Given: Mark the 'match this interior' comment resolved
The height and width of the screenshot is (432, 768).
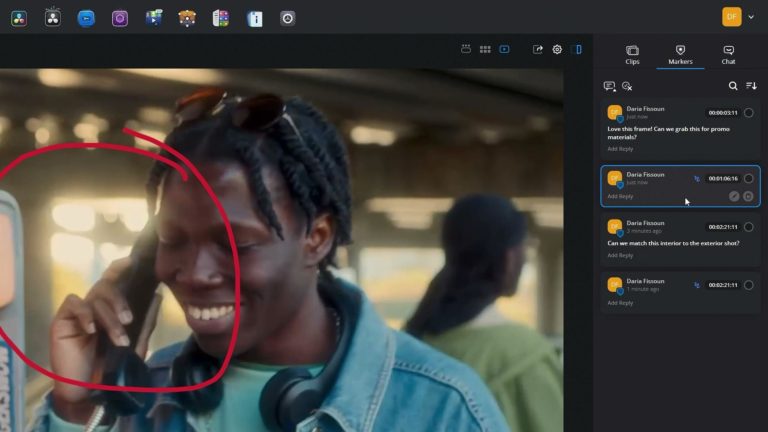Looking at the screenshot, I should coord(748,227).
